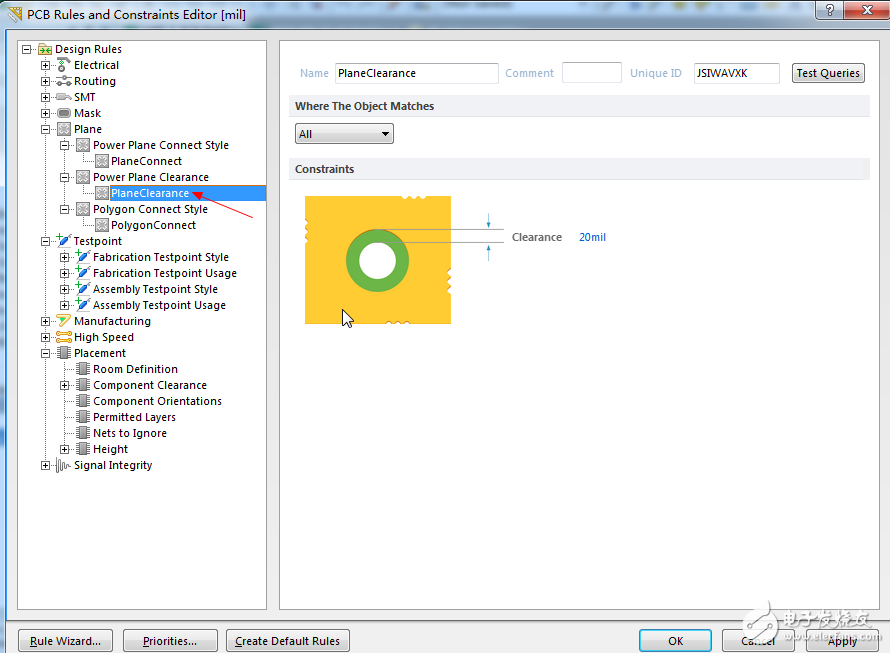Click the PlaneClearance rule icon
The height and width of the screenshot is (653, 890).
pyautogui.click(x=102, y=193)
